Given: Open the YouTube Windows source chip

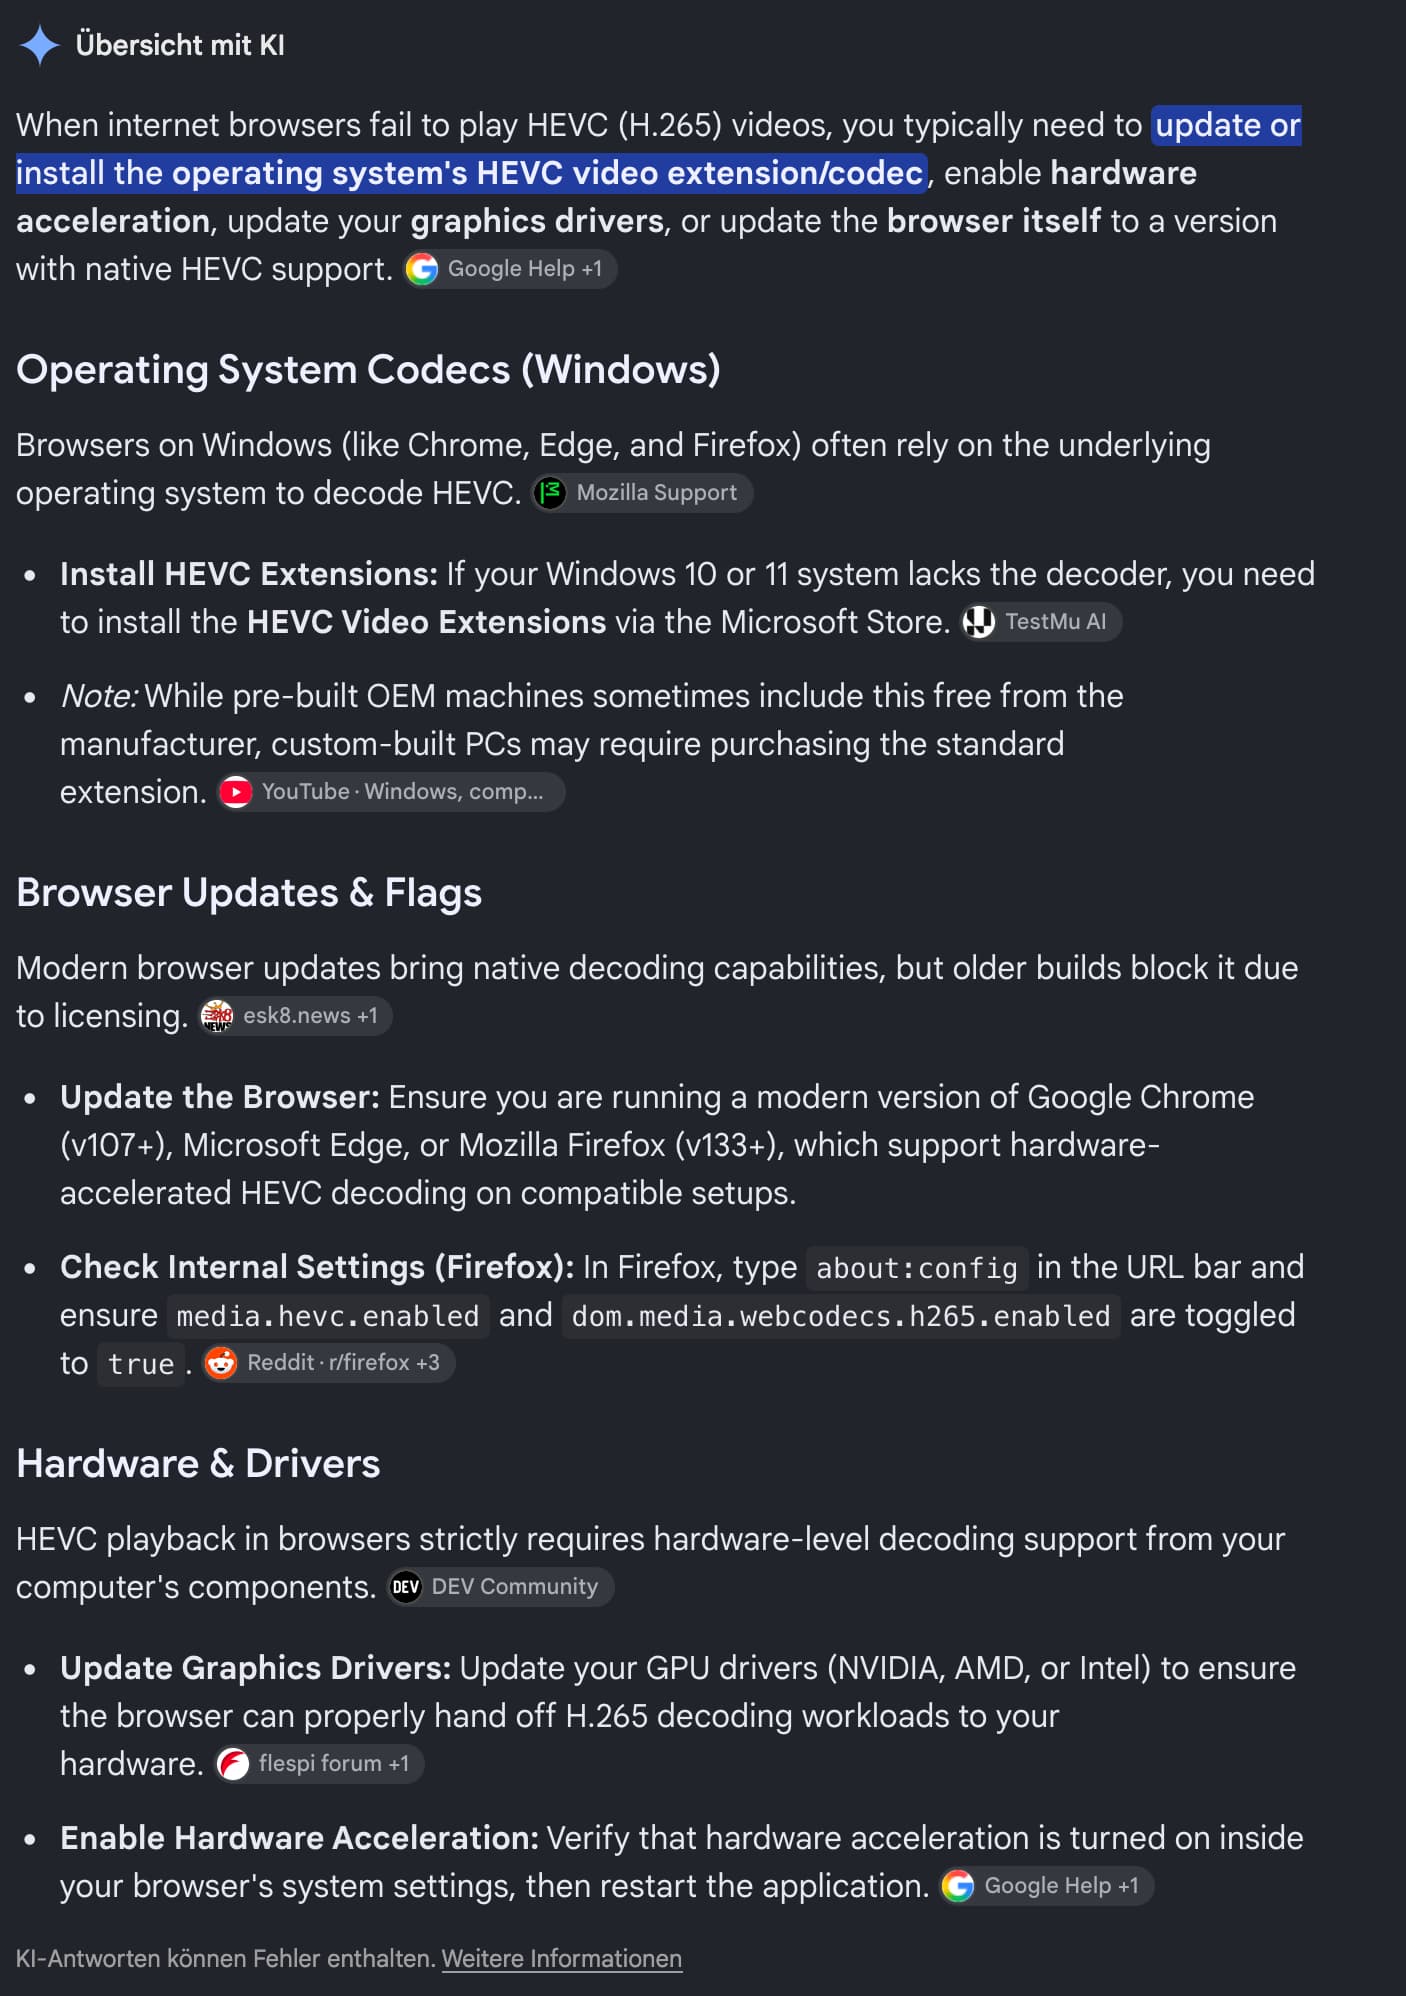Looking at the screenshot, I should (x=391, y=792).
